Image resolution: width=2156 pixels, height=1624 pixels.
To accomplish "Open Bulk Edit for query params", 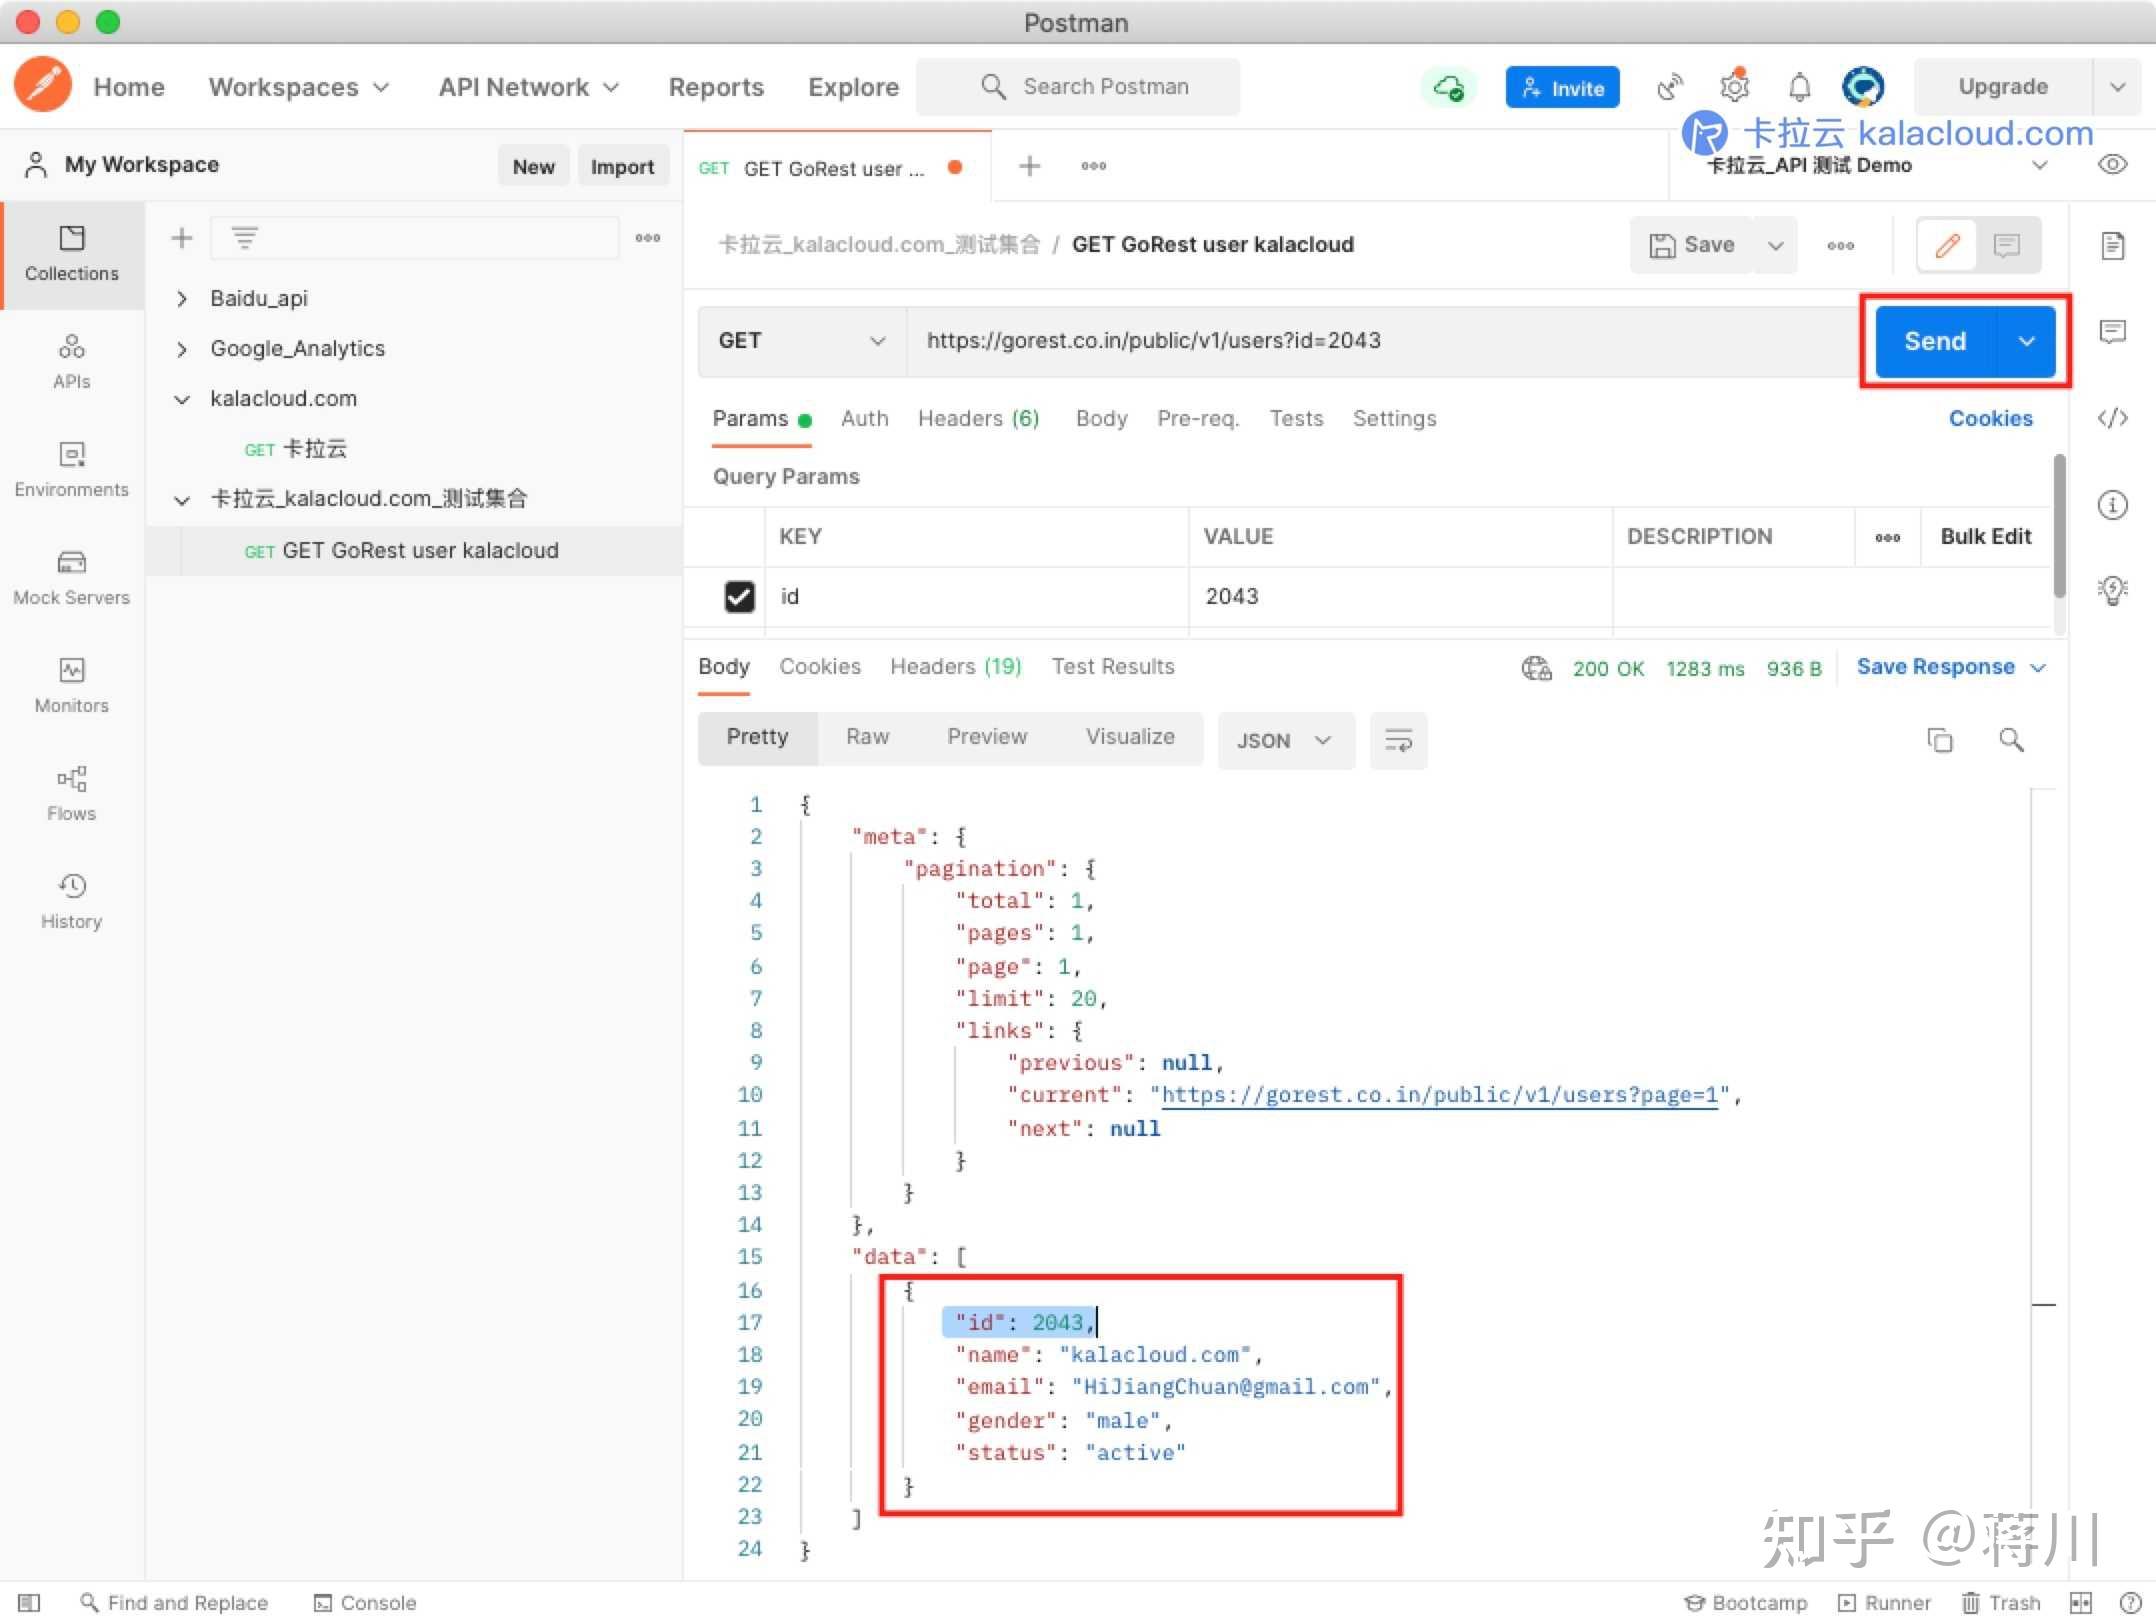I will coord(1985,536).
